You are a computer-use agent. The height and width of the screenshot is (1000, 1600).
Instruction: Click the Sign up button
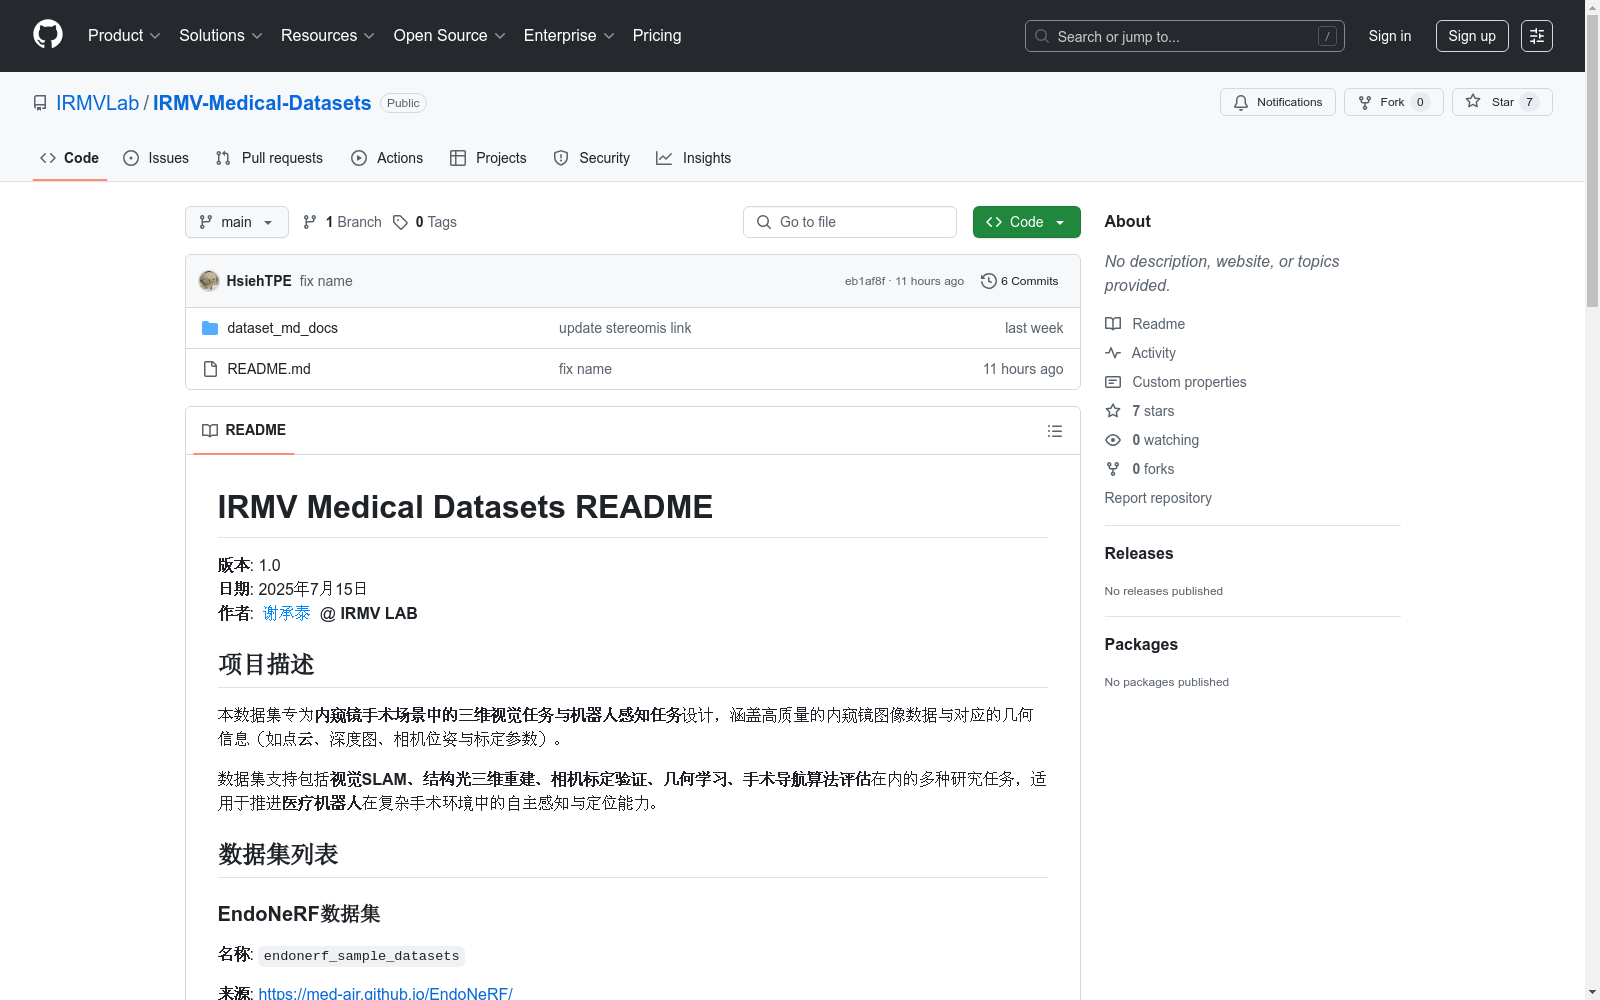(x=1472, y=36)
